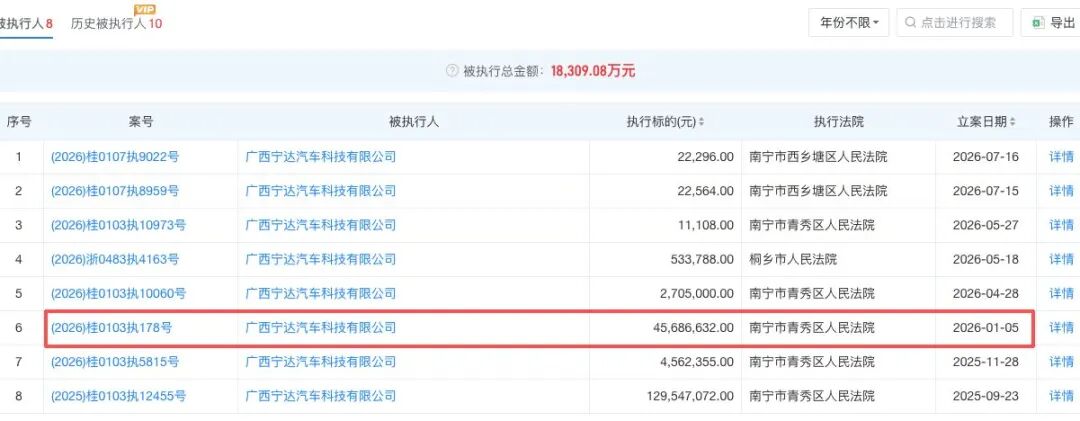Click the amount 4,562,355.00
This screenshot has height=421, width=1080.
pos(697,362)
